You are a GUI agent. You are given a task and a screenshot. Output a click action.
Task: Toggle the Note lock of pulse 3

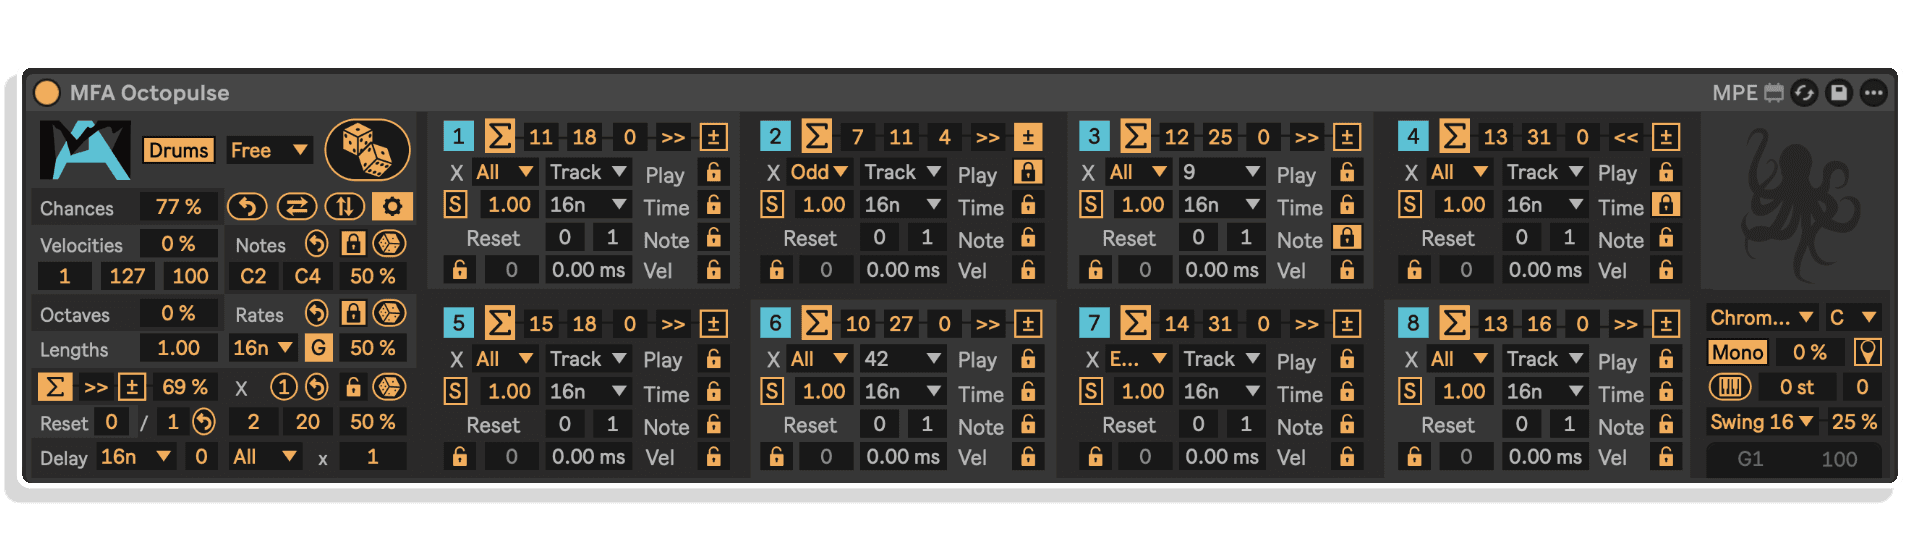[1347, 238]
